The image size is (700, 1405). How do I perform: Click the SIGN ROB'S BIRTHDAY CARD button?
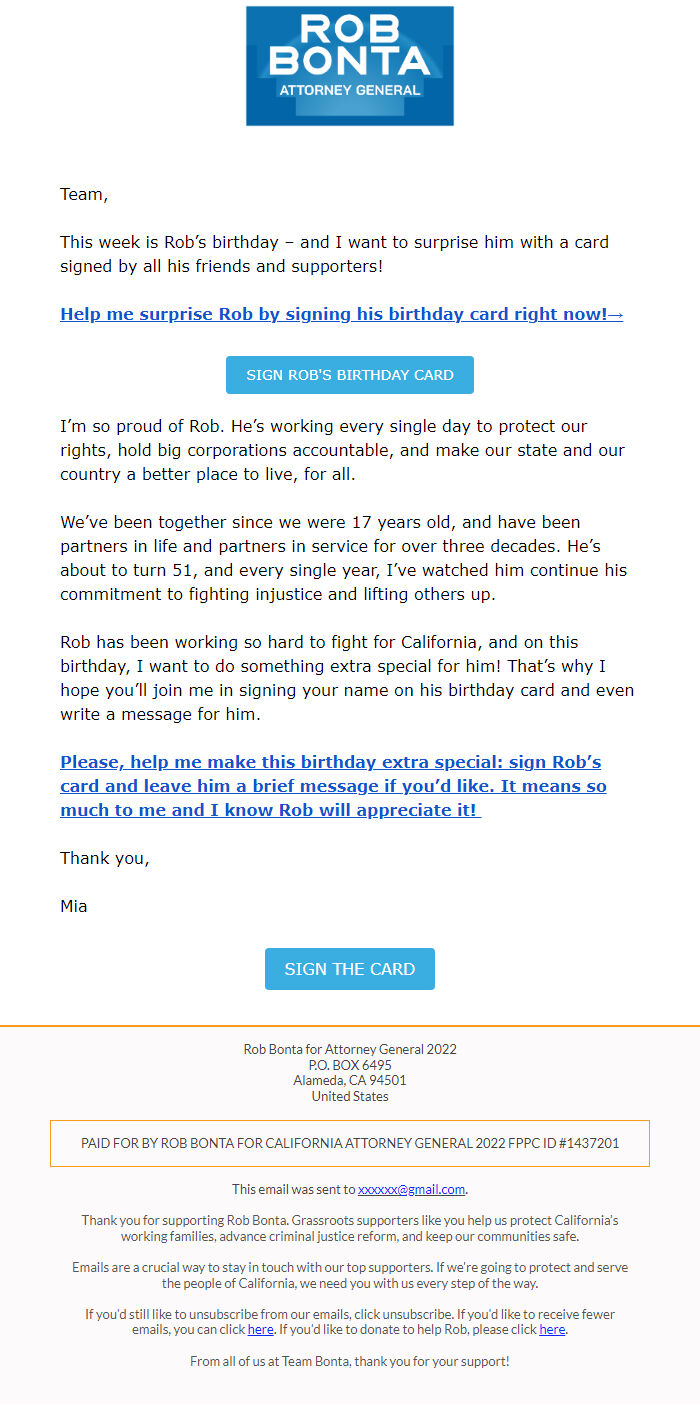click(x=349, y=374)
